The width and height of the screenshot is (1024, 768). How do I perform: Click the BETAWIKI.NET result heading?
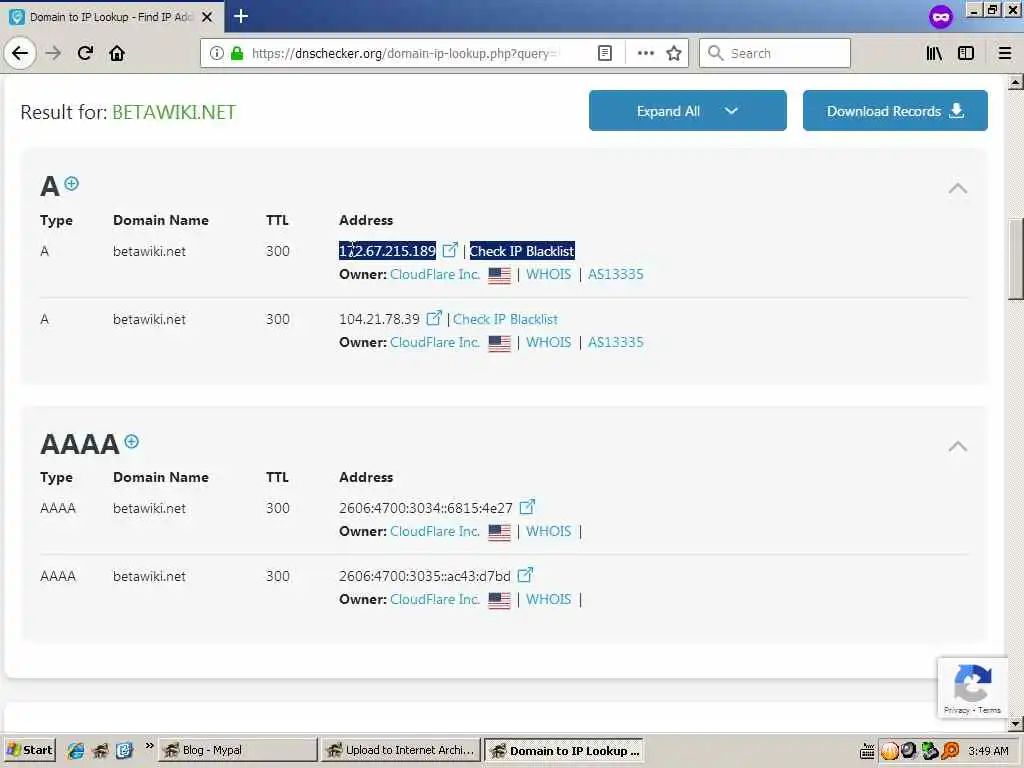pyautogui.click(x=174, y=112)
